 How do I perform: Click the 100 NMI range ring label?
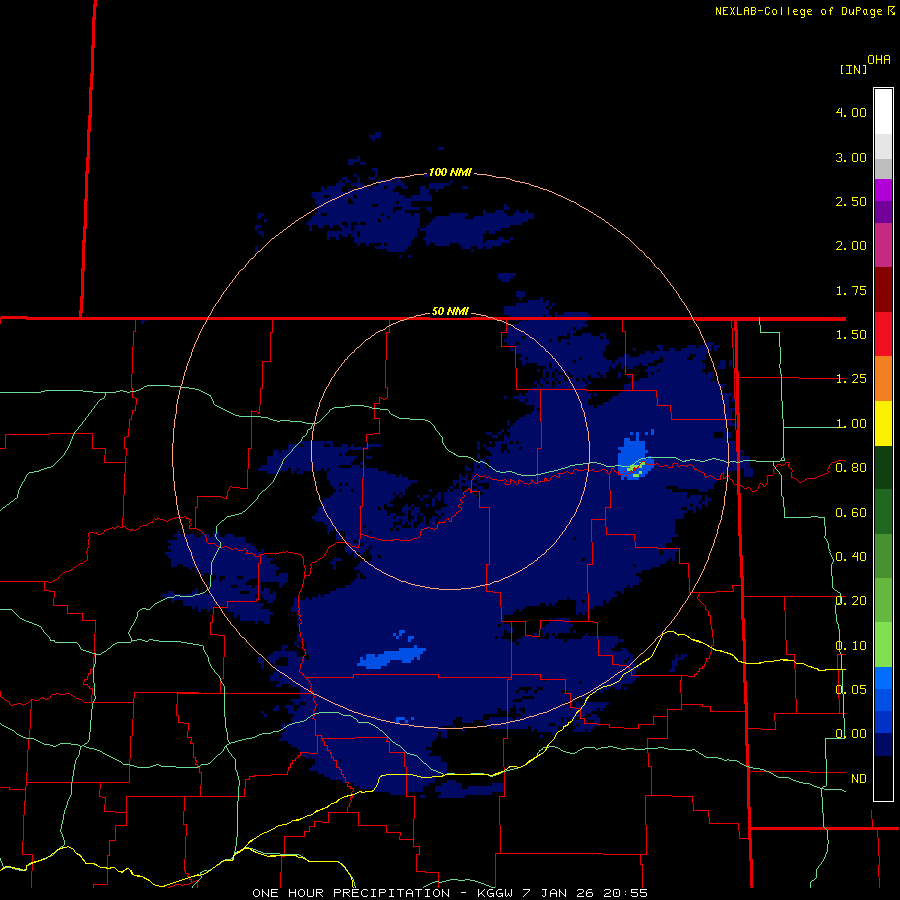450,172
